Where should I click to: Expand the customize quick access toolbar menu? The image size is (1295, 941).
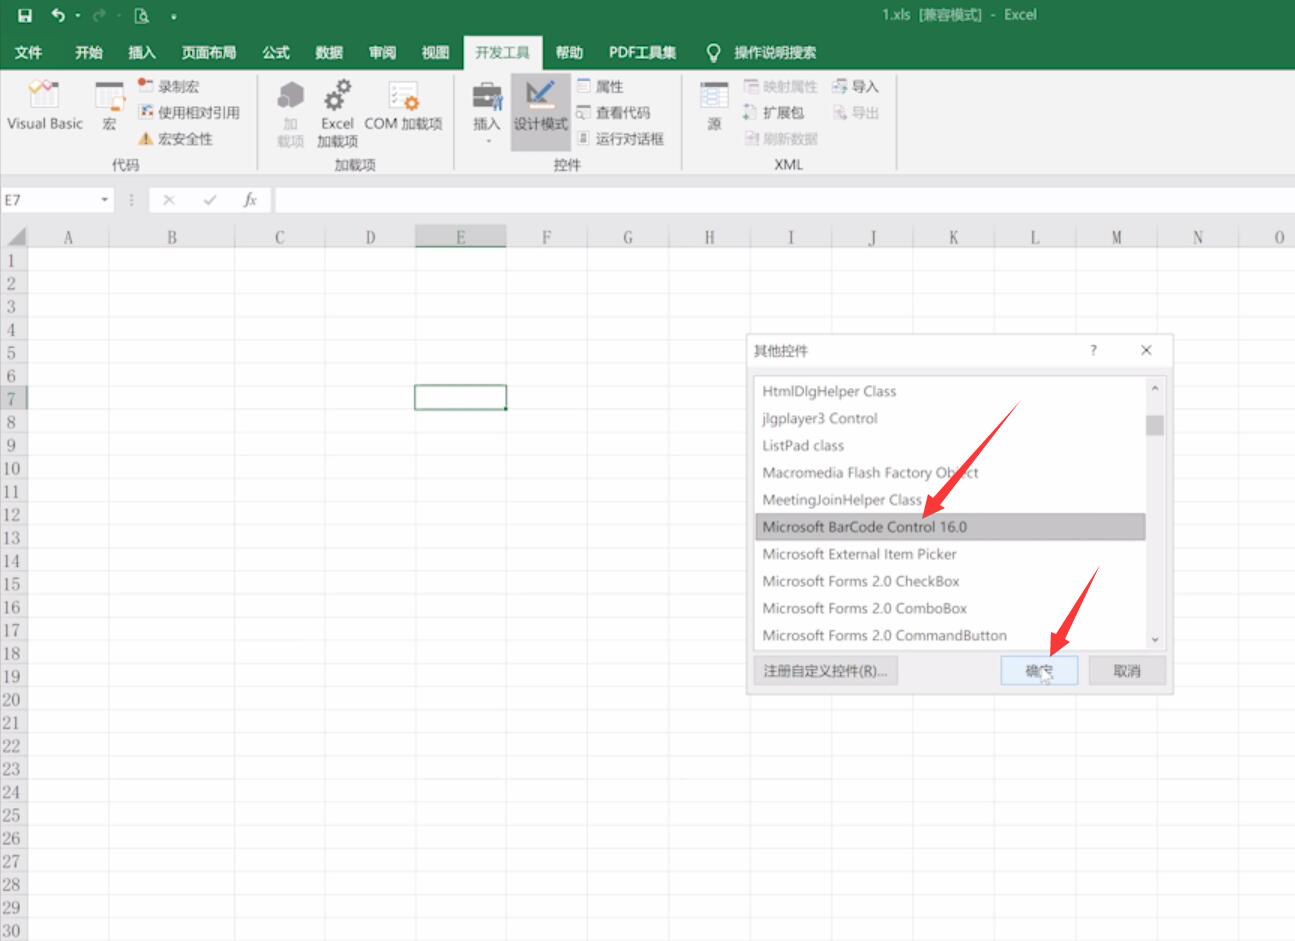click(173, 16)
